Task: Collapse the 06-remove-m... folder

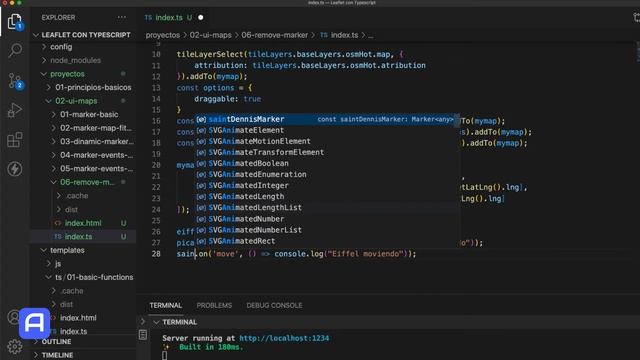Action: pos(83,182)
